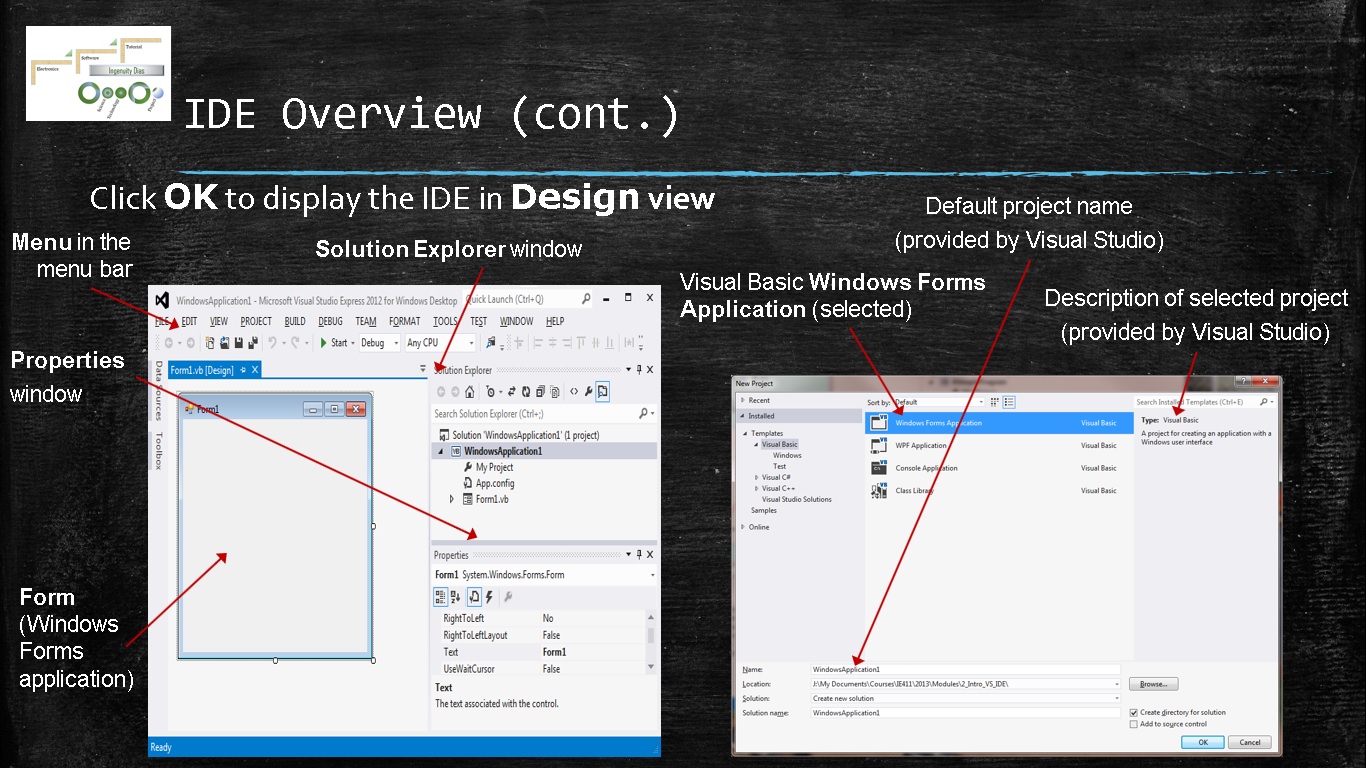This screenshot has width=1366, height=768.
Task: Open the Location path dropdown in New Project
Action: pos(1117,684)
